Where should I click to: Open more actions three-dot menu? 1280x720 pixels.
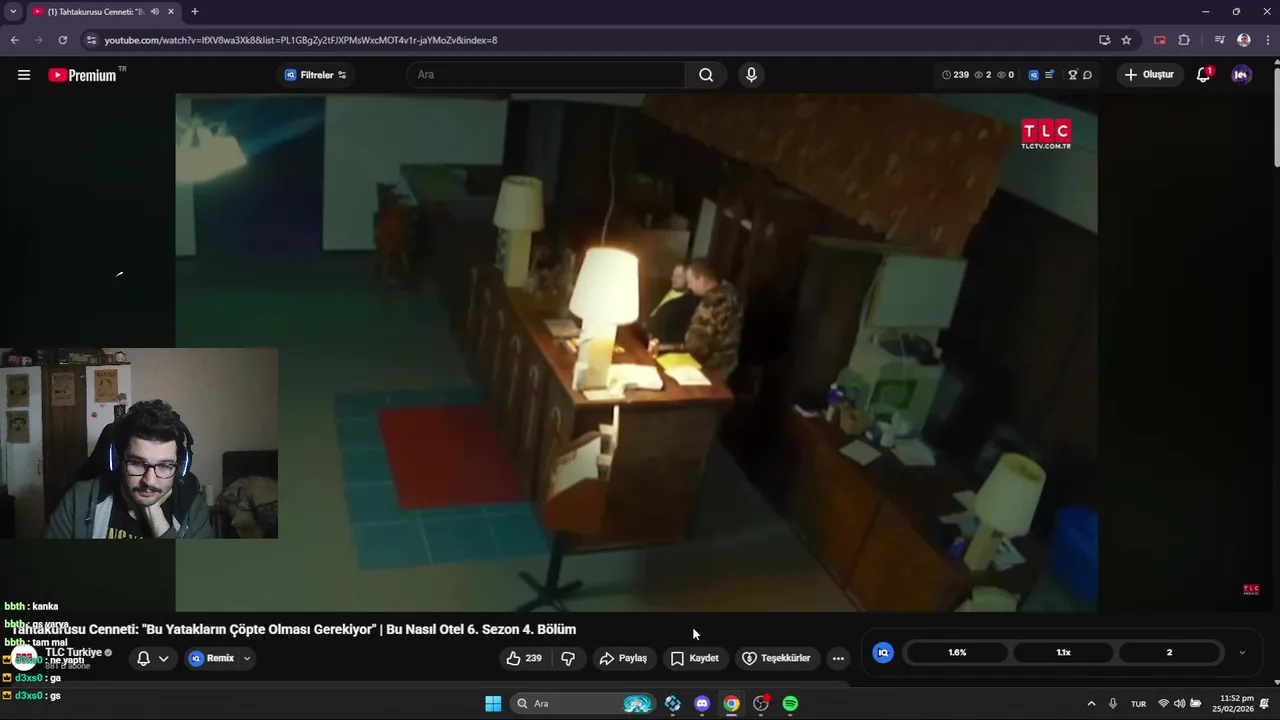click(x=838, y=658)
